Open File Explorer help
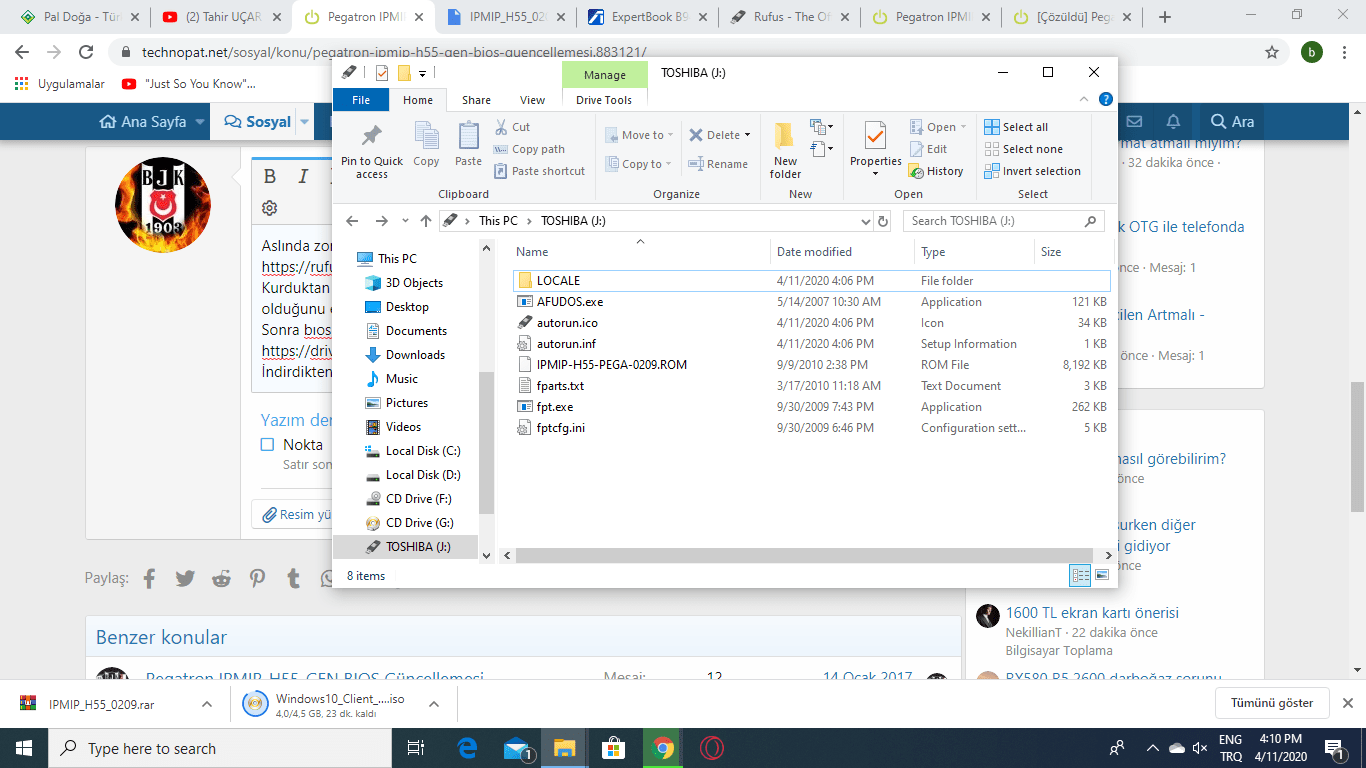1366x768 pixels. pos(1106,99)
